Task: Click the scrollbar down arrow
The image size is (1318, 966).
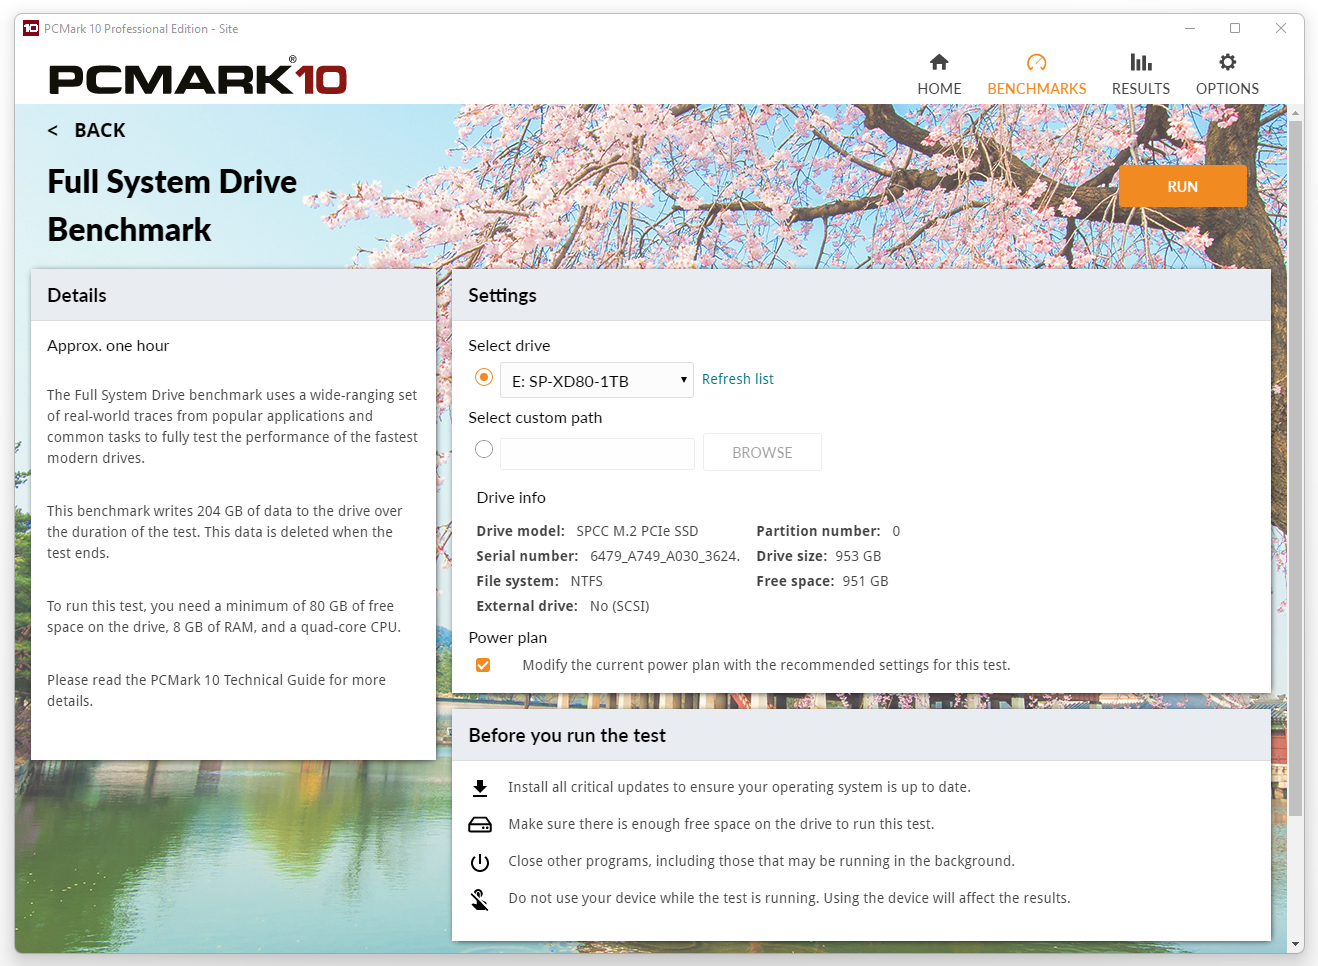Action: [x=1296, y=944]
